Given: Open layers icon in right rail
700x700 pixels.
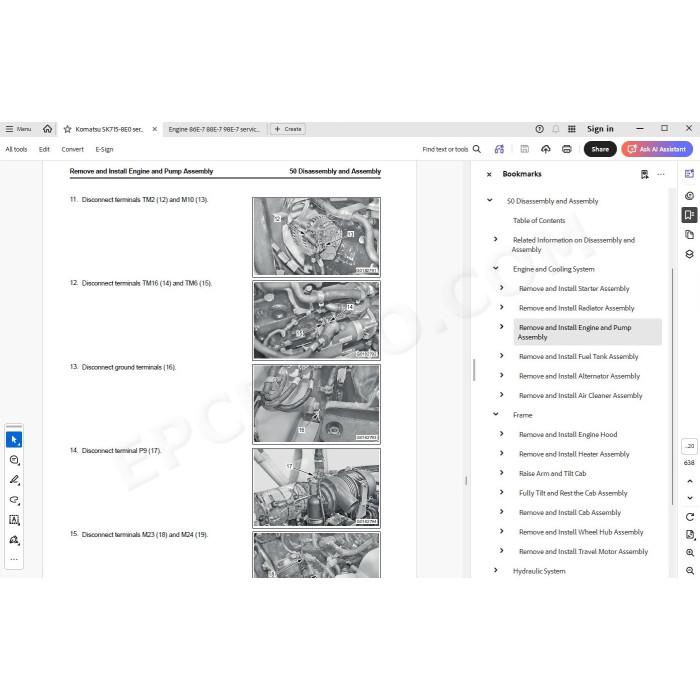Looking at the screenshot, I should click(689, 254).
